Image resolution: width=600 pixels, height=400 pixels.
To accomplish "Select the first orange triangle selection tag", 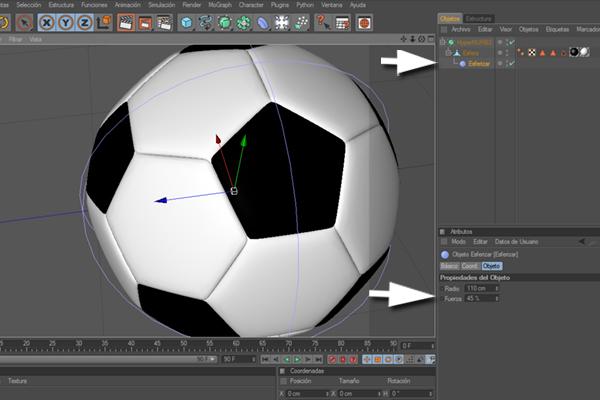I will click(x=542, y=53).
